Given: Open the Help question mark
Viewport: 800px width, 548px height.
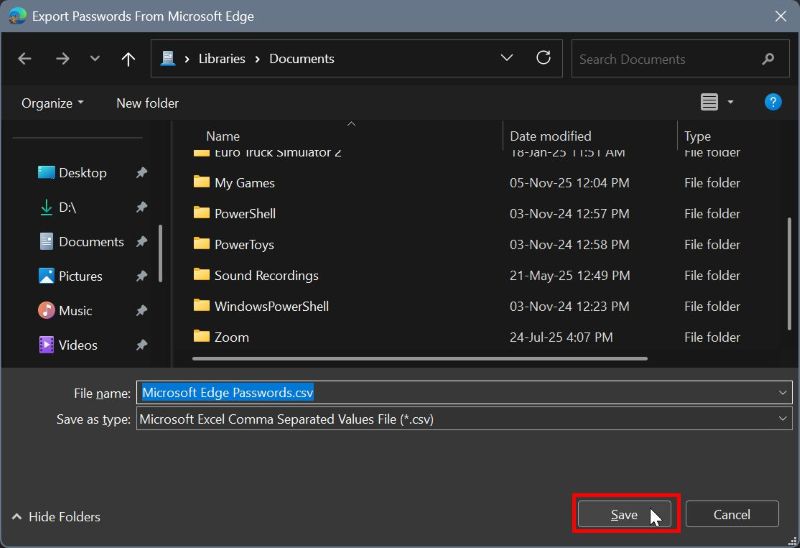Looking at the screenshot, I should 773,102.
